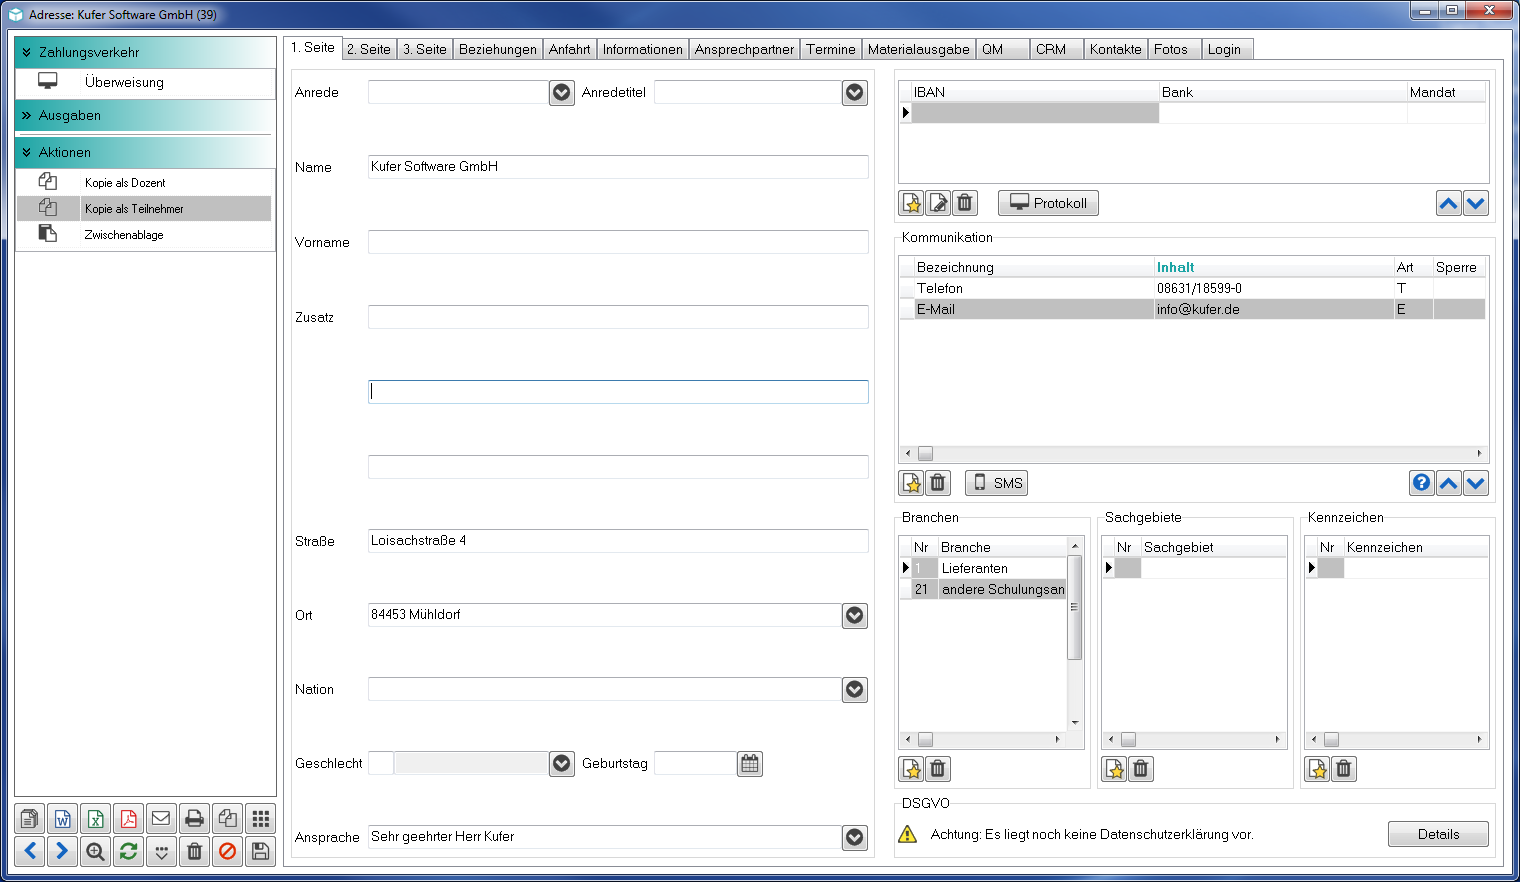Open the Kommunikation help icon

pos(1422,483)
